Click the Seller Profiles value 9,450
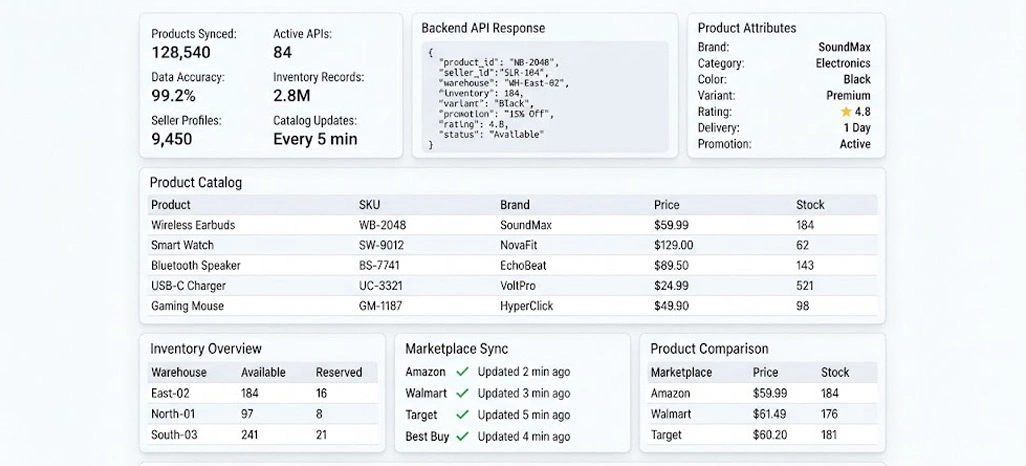The height and width of the screenshot is (466, 1026). pyautogui.click(x=172, y=139)
